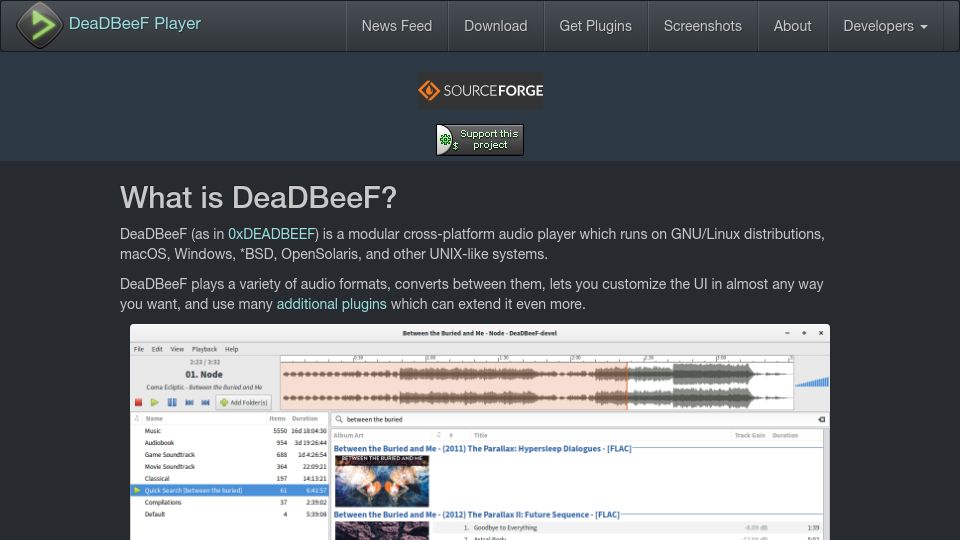Click the DeaDBeeF green play-arrow logo

click(39, 25)
